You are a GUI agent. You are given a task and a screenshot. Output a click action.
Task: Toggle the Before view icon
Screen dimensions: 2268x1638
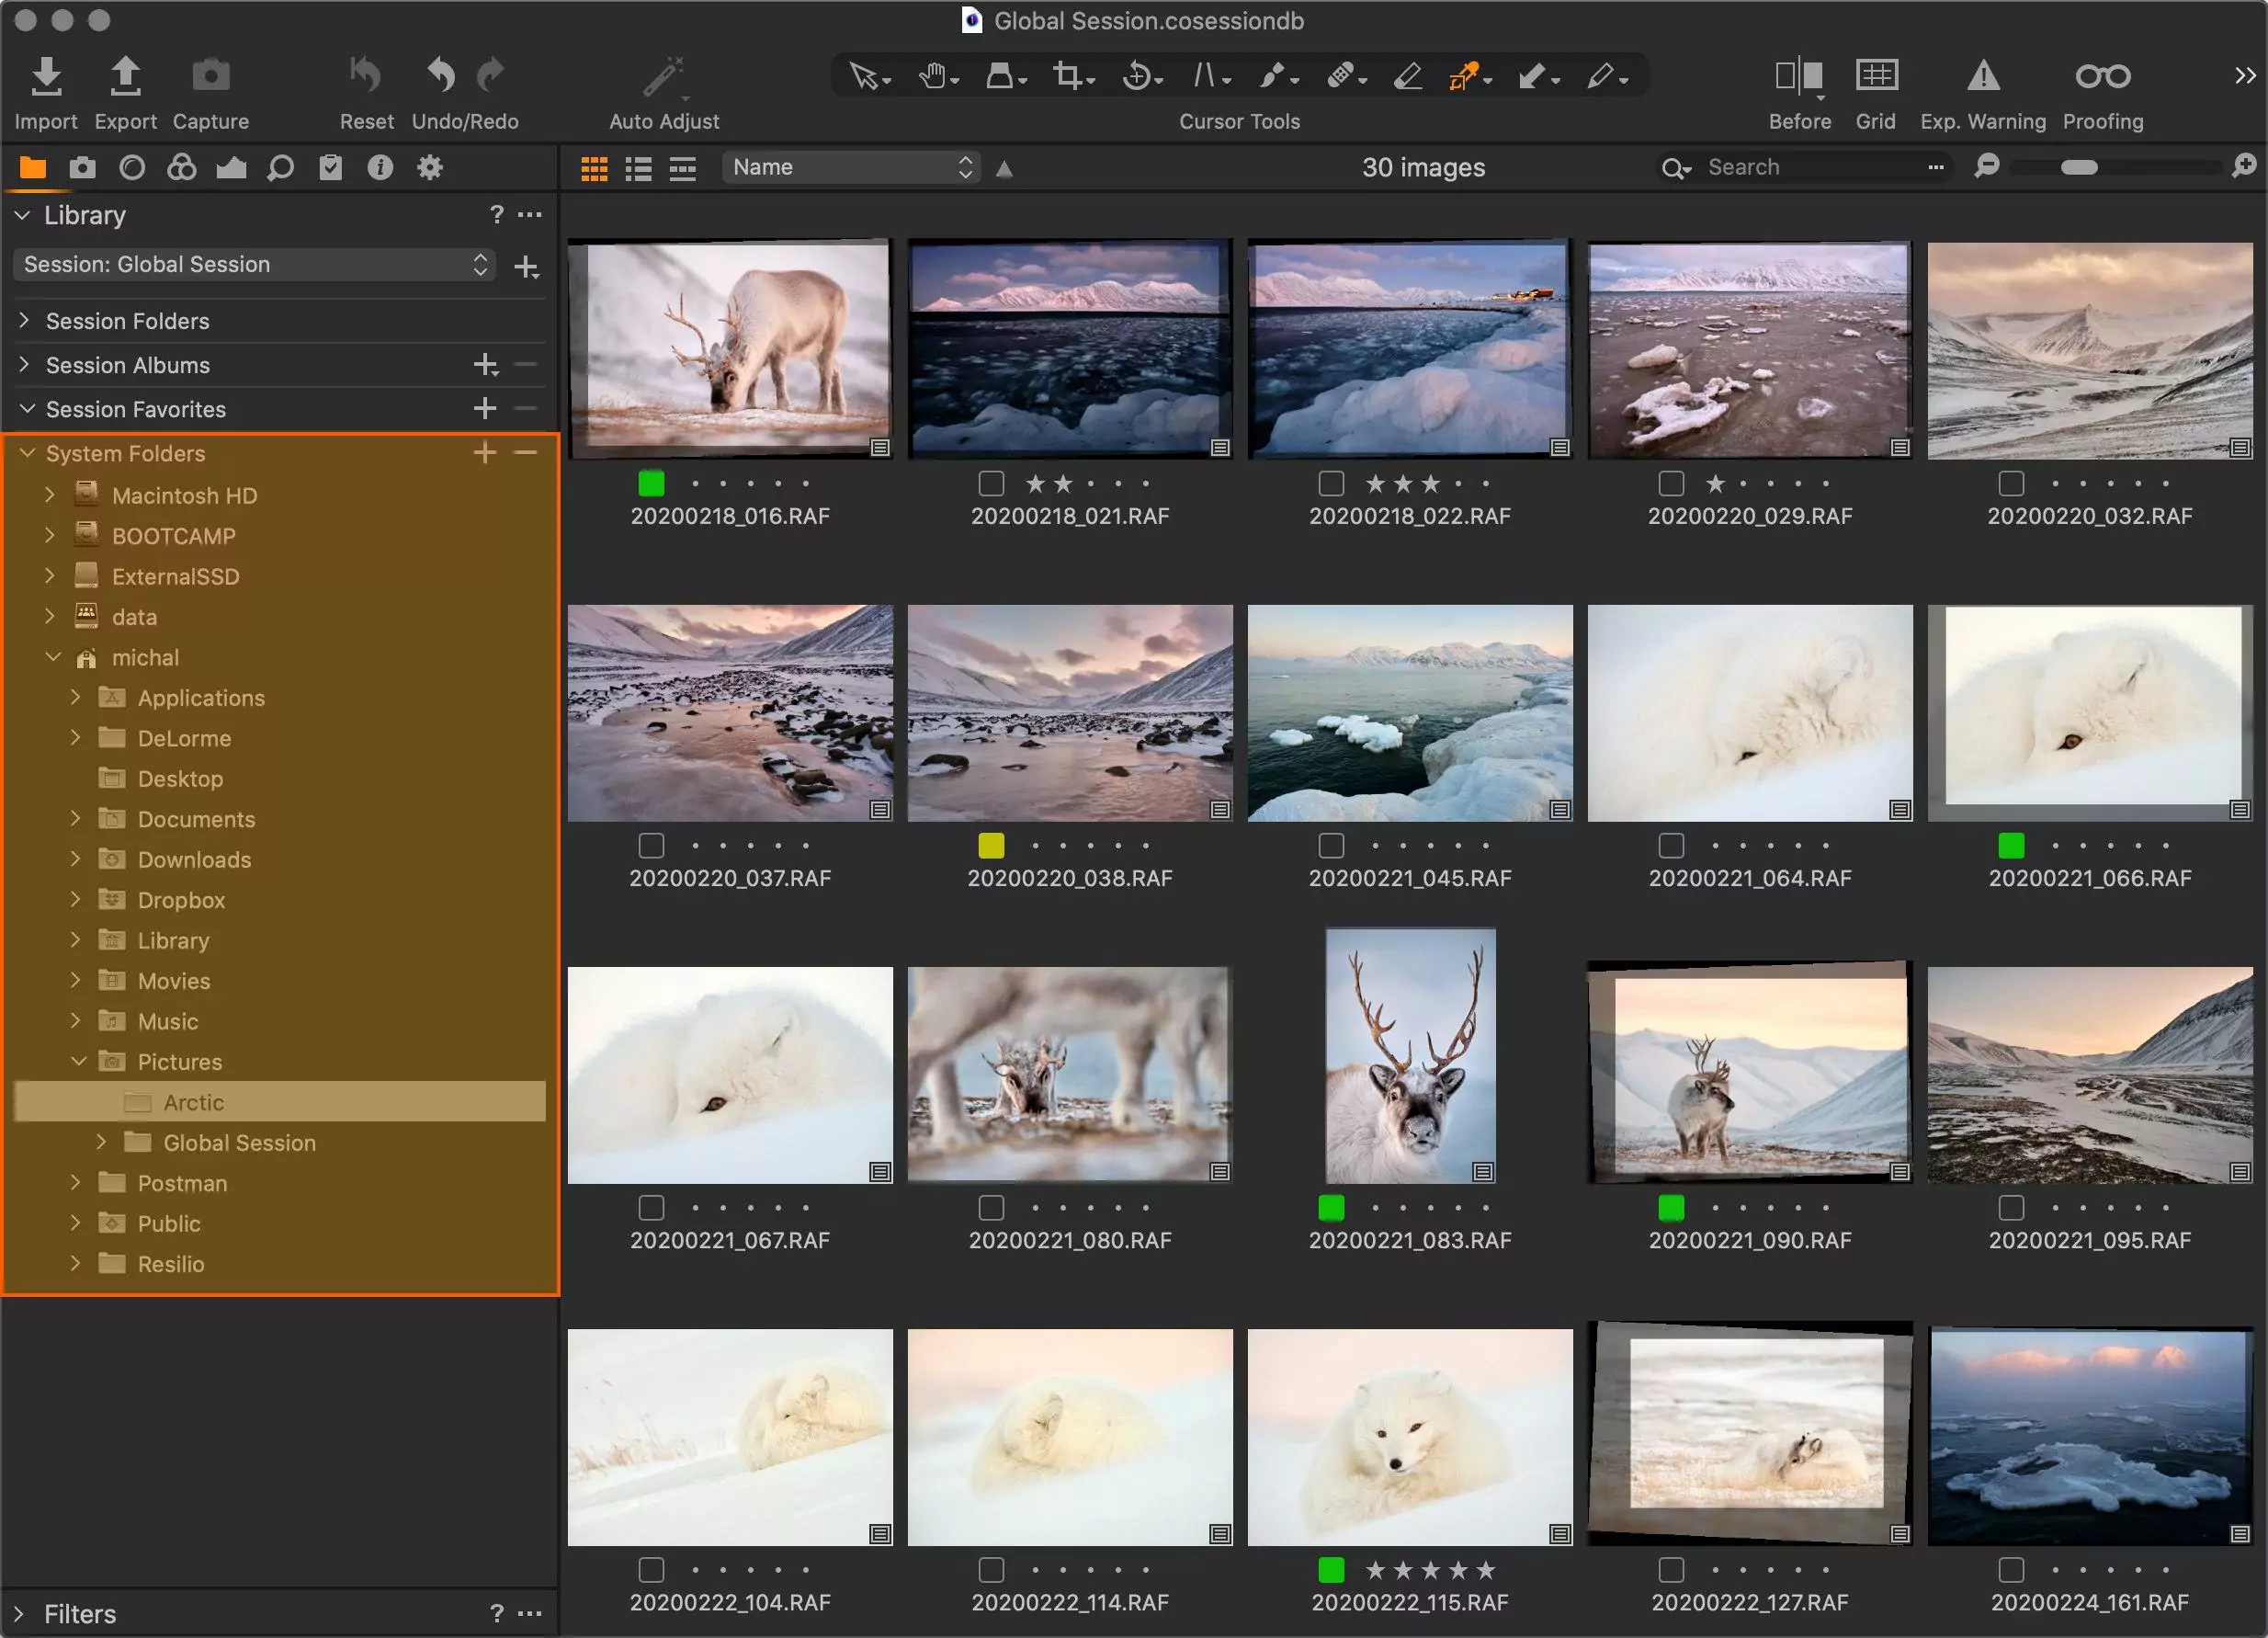tap(1798, 76)
